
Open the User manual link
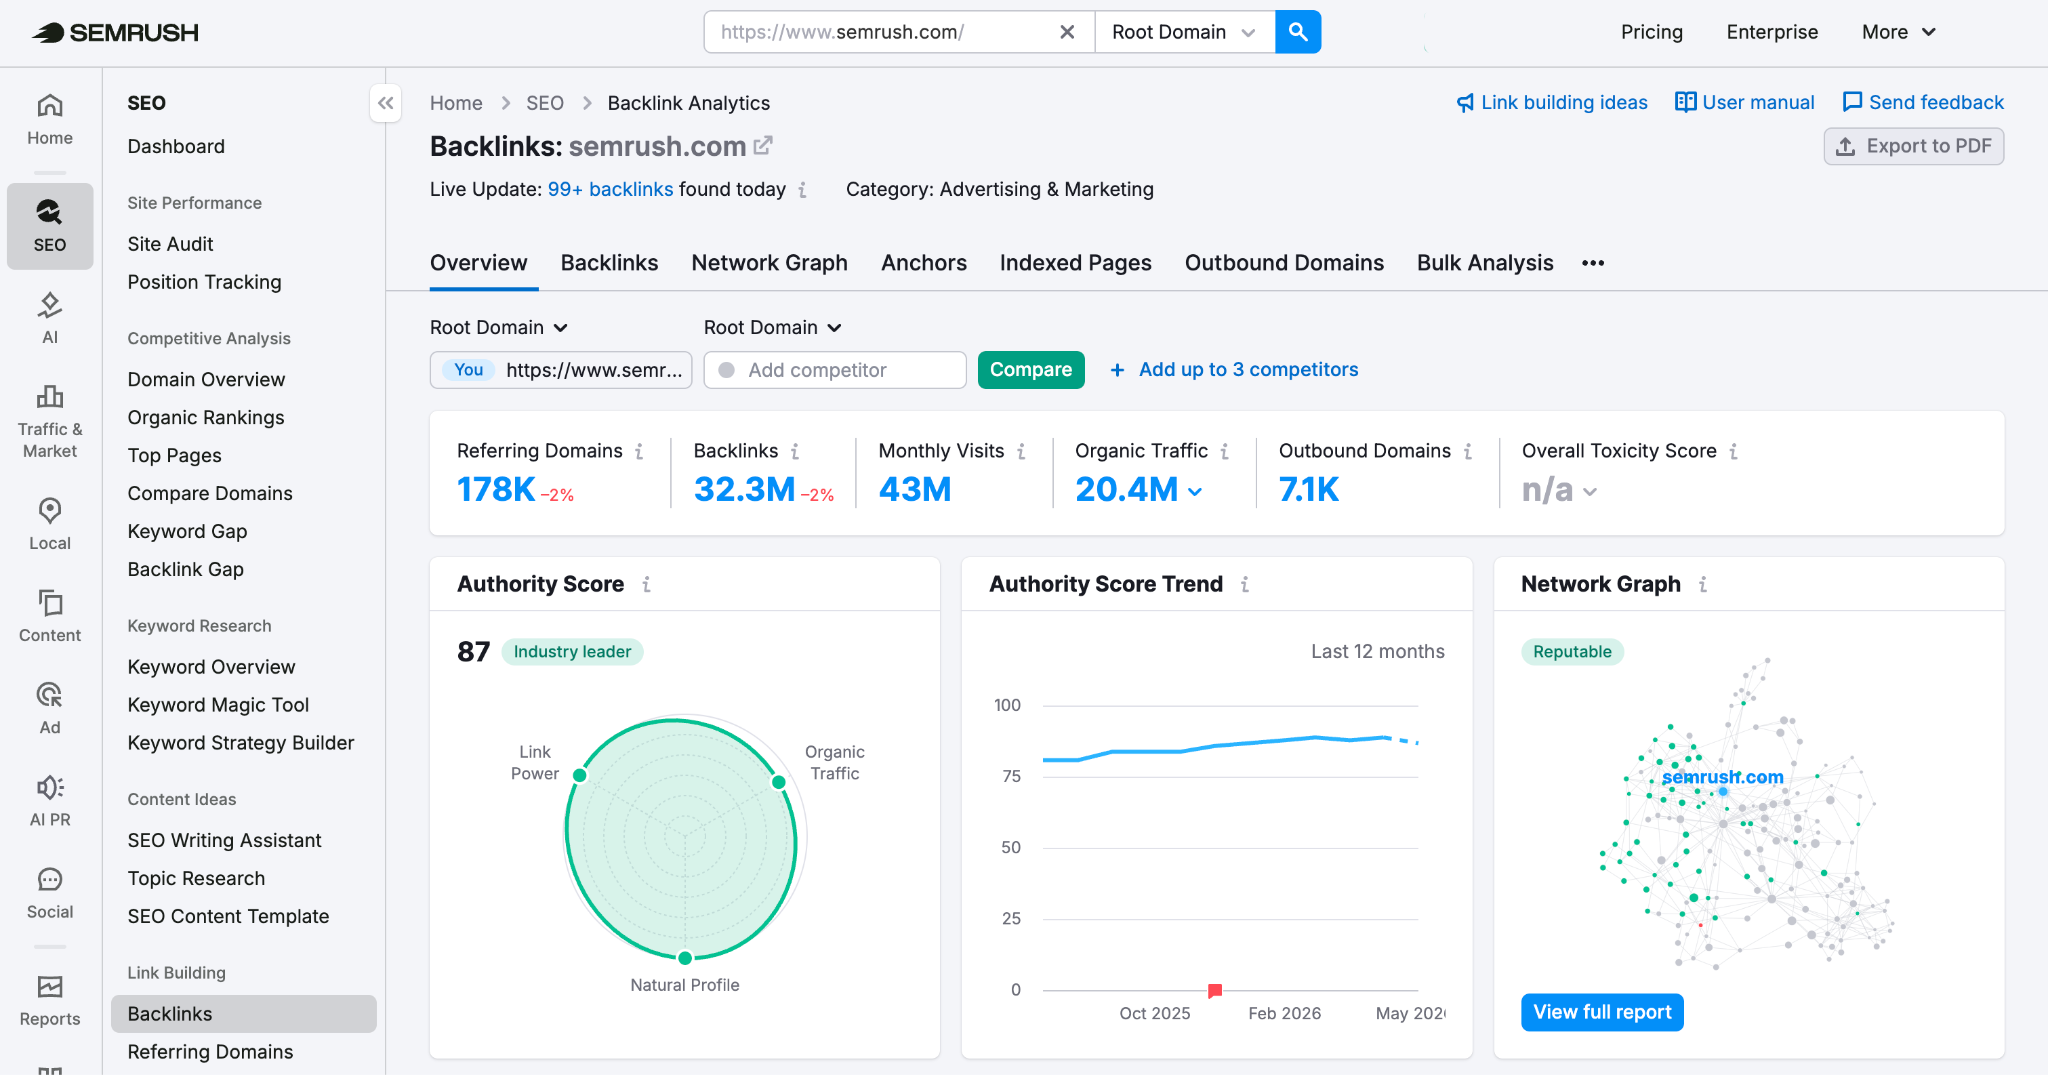(1745, 102)
